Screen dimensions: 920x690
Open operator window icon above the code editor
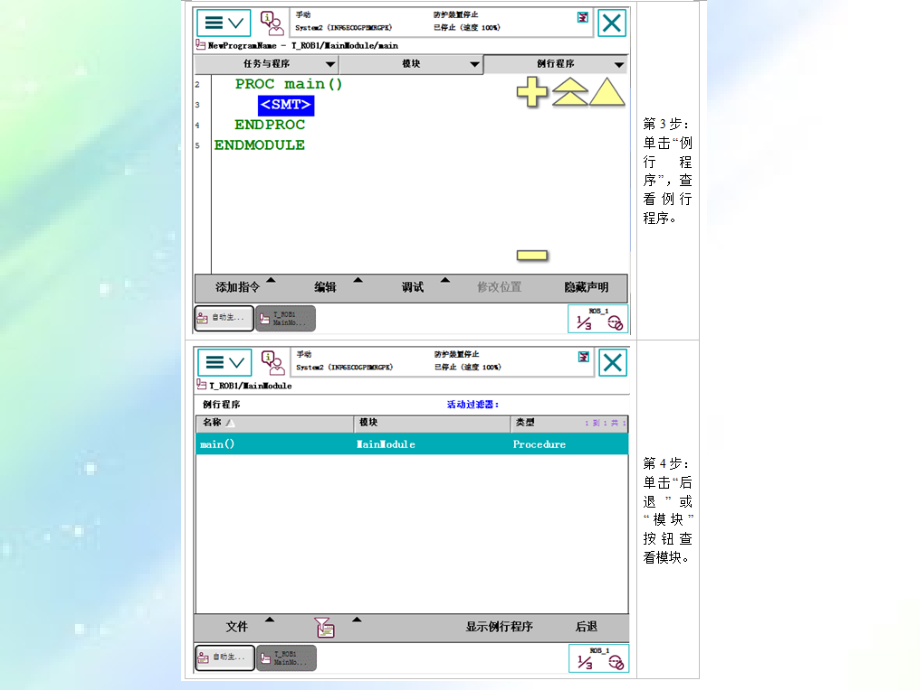(272, 23)
